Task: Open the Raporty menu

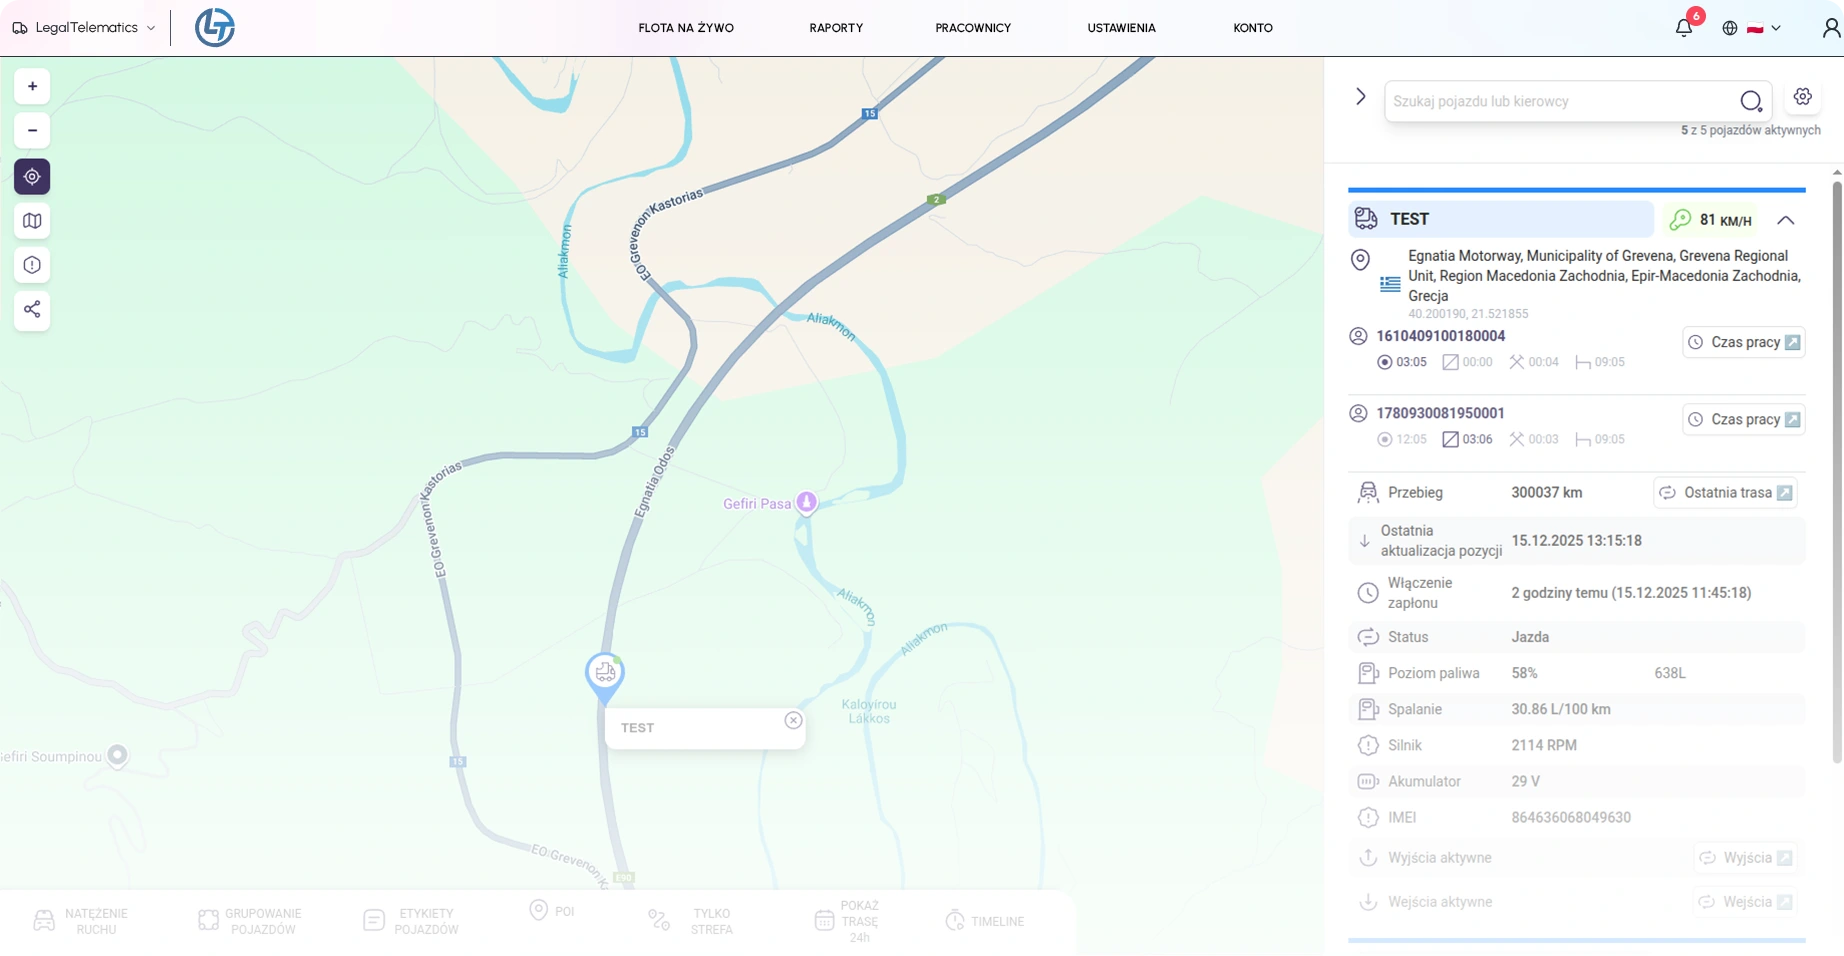Action: pyautogui.click(x=836, y=28)
